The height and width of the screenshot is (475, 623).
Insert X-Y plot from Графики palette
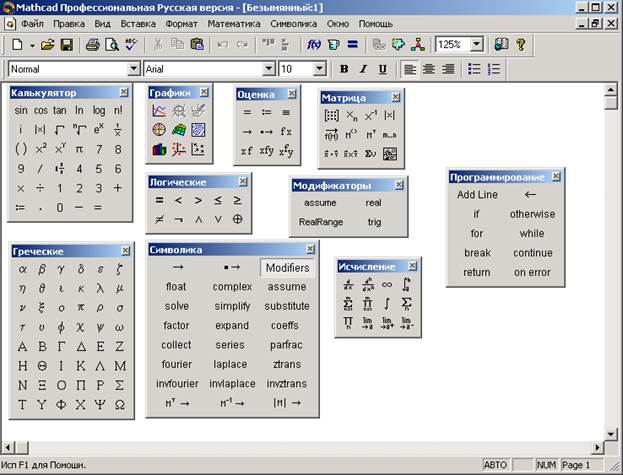tap(159, 111)
